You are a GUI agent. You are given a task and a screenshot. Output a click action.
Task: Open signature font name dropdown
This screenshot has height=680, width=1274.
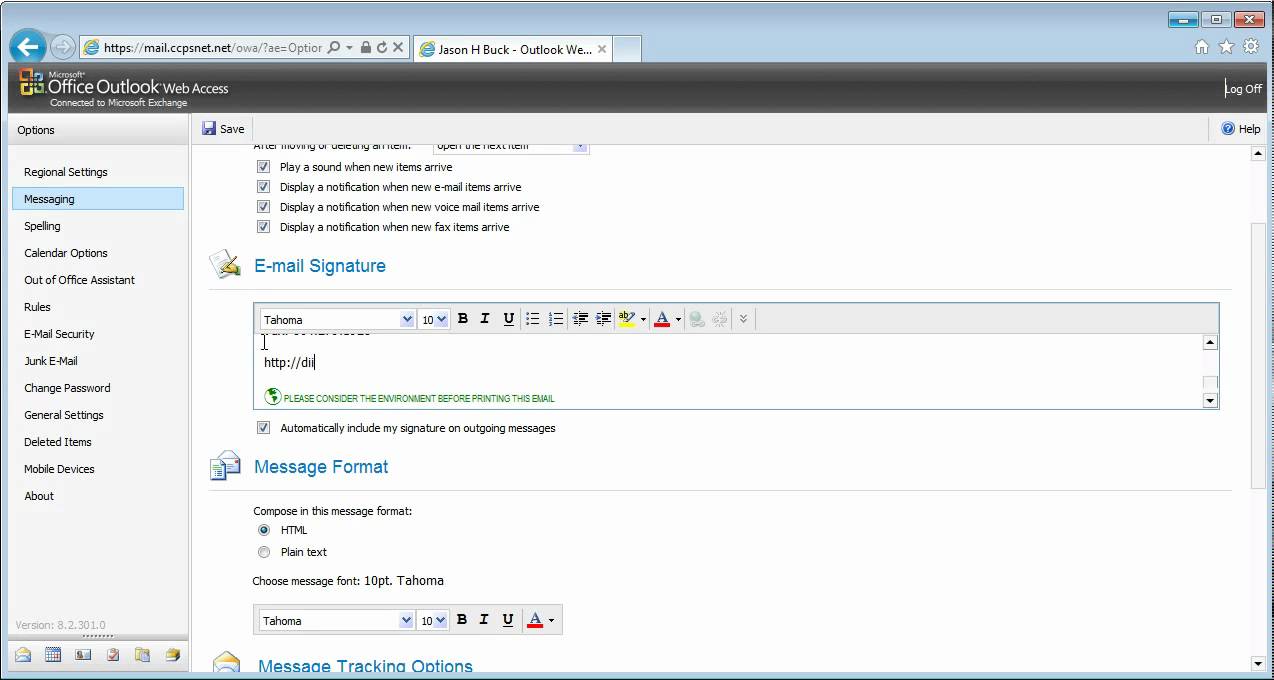(407, 320)
